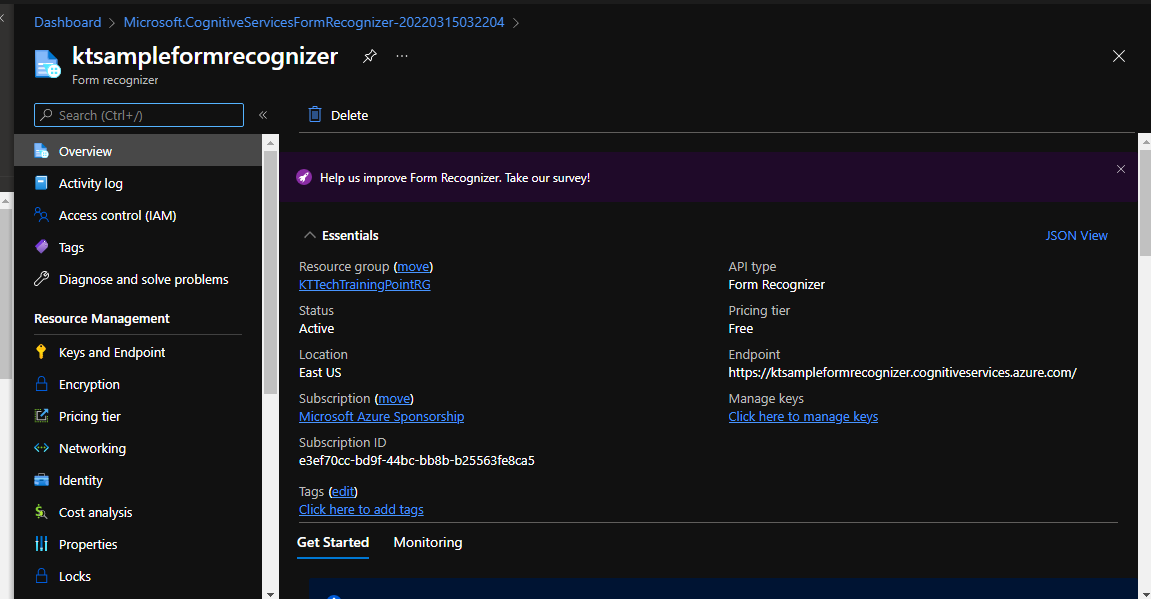Open Cost analysis in sidebar

(x=95, y=512)
